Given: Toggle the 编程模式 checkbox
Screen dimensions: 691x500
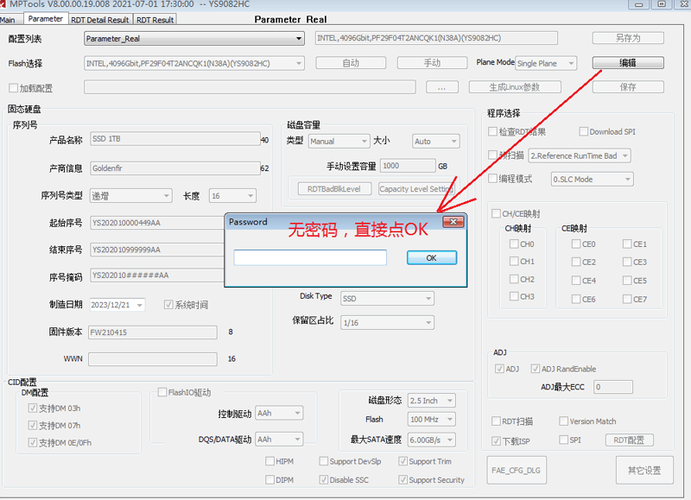Looking at the screenshot, I should point(493,178).
